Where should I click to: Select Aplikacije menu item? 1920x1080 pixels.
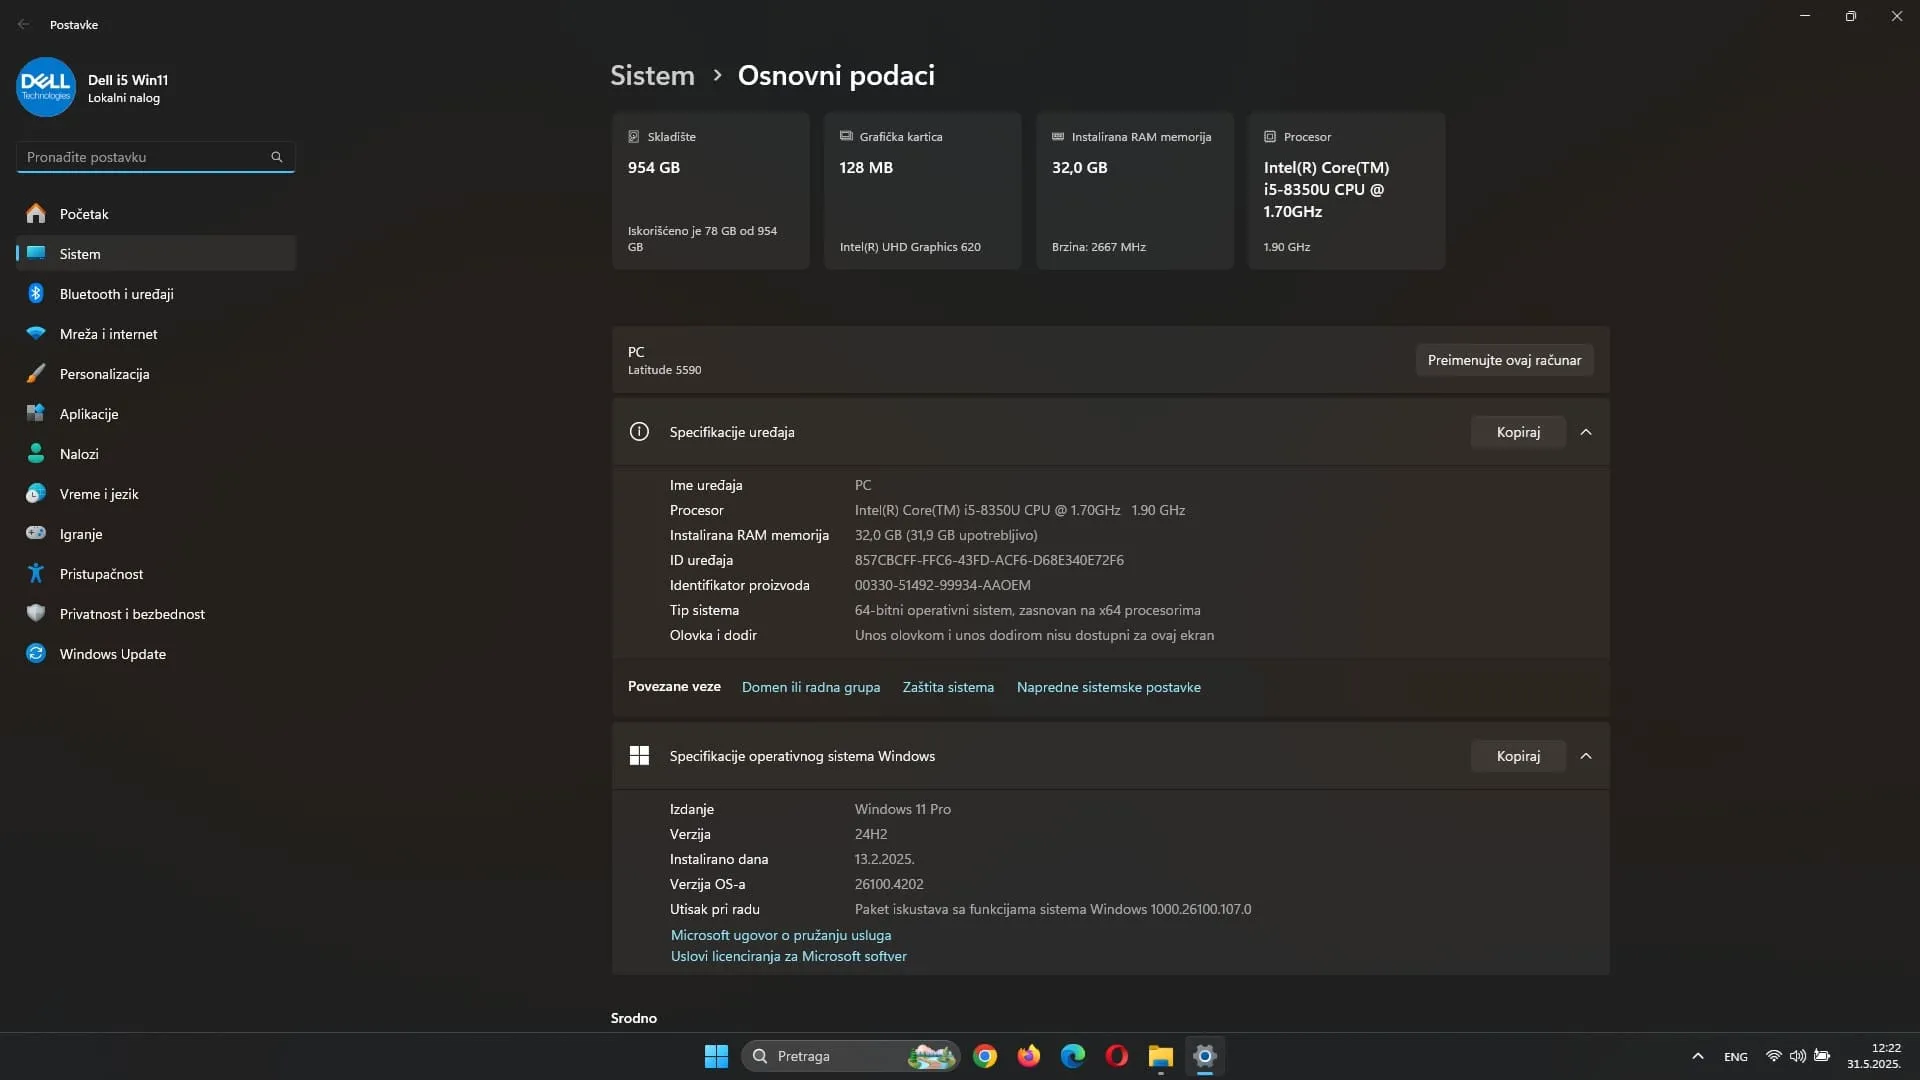pyautogui.click(x=156, y=414)
